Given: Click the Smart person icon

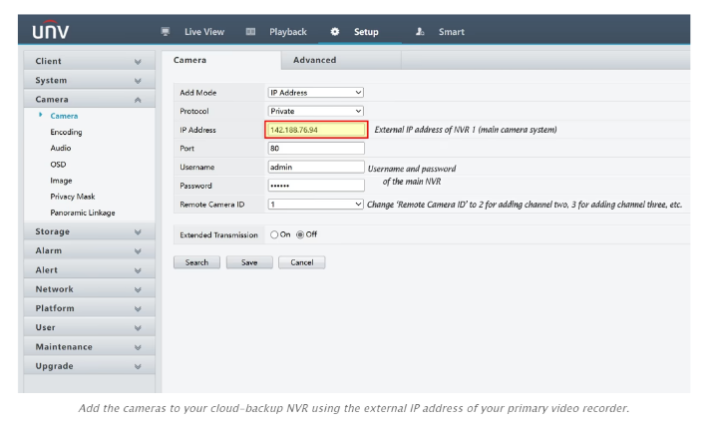Looking at the screenshot, I should (420, 32).
